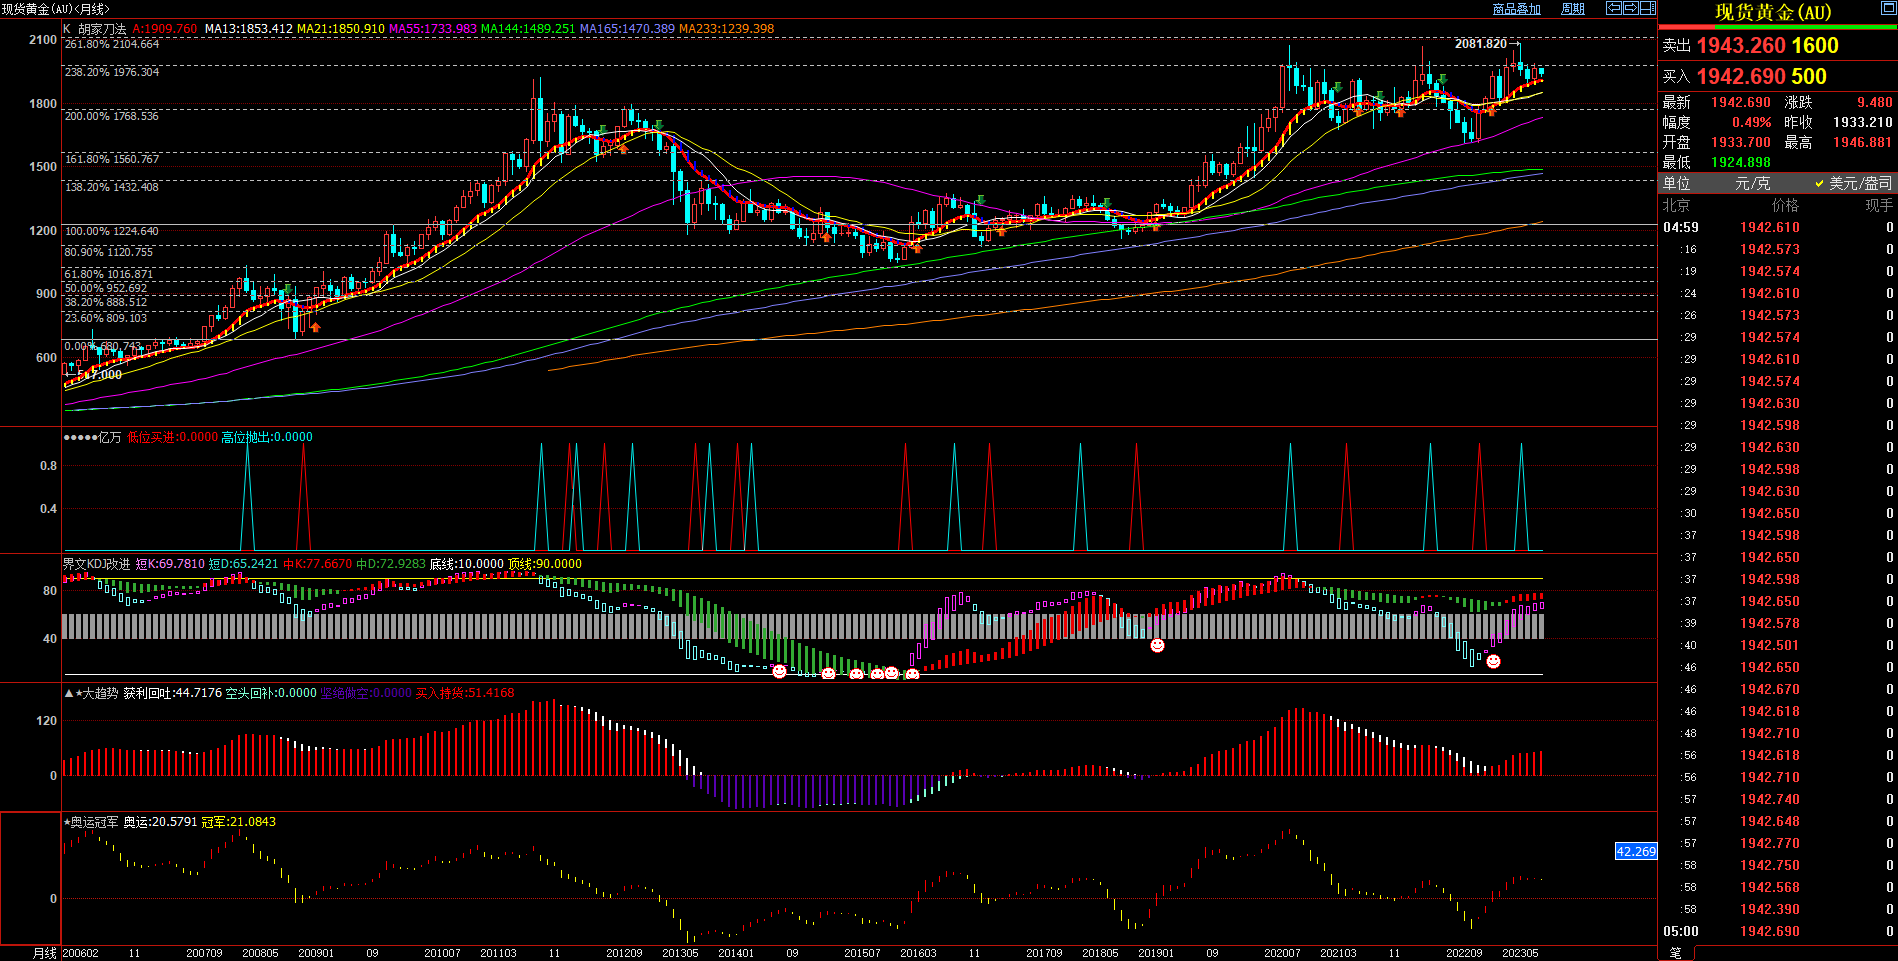Open the 商品叠加 link
This screenshot has height=961, width=1898.
coord(1516,9)
